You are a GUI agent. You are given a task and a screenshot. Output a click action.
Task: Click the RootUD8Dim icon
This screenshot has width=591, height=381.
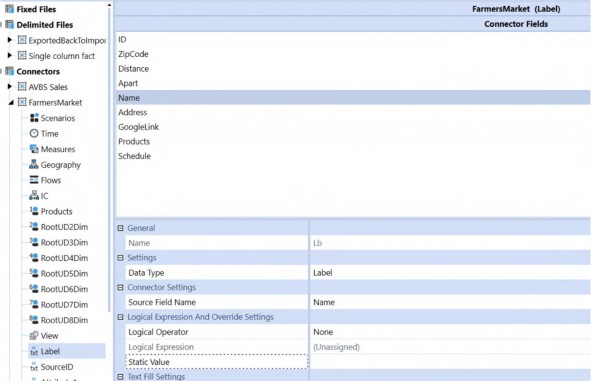pos(34,320)
